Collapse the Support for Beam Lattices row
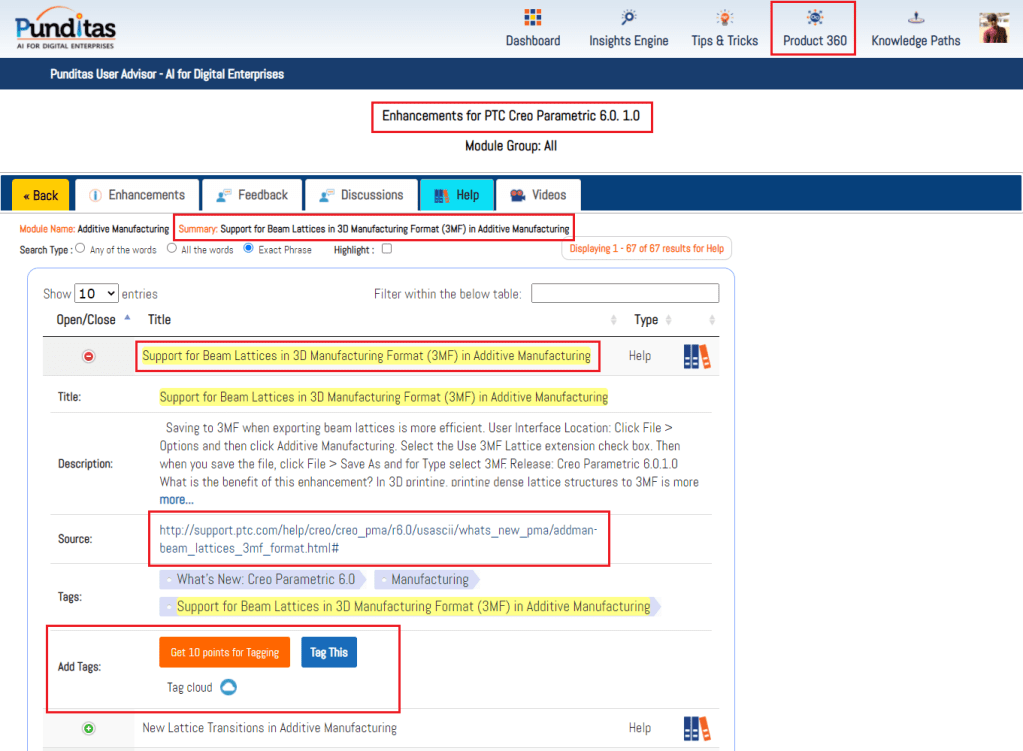The height and width of the screenshot is (751, 1023). pos(89,357)
